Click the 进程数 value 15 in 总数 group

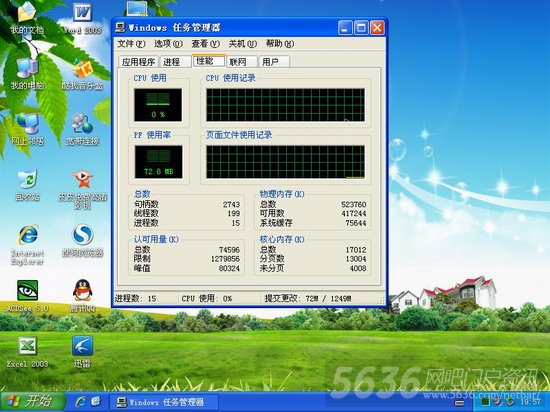236,223
